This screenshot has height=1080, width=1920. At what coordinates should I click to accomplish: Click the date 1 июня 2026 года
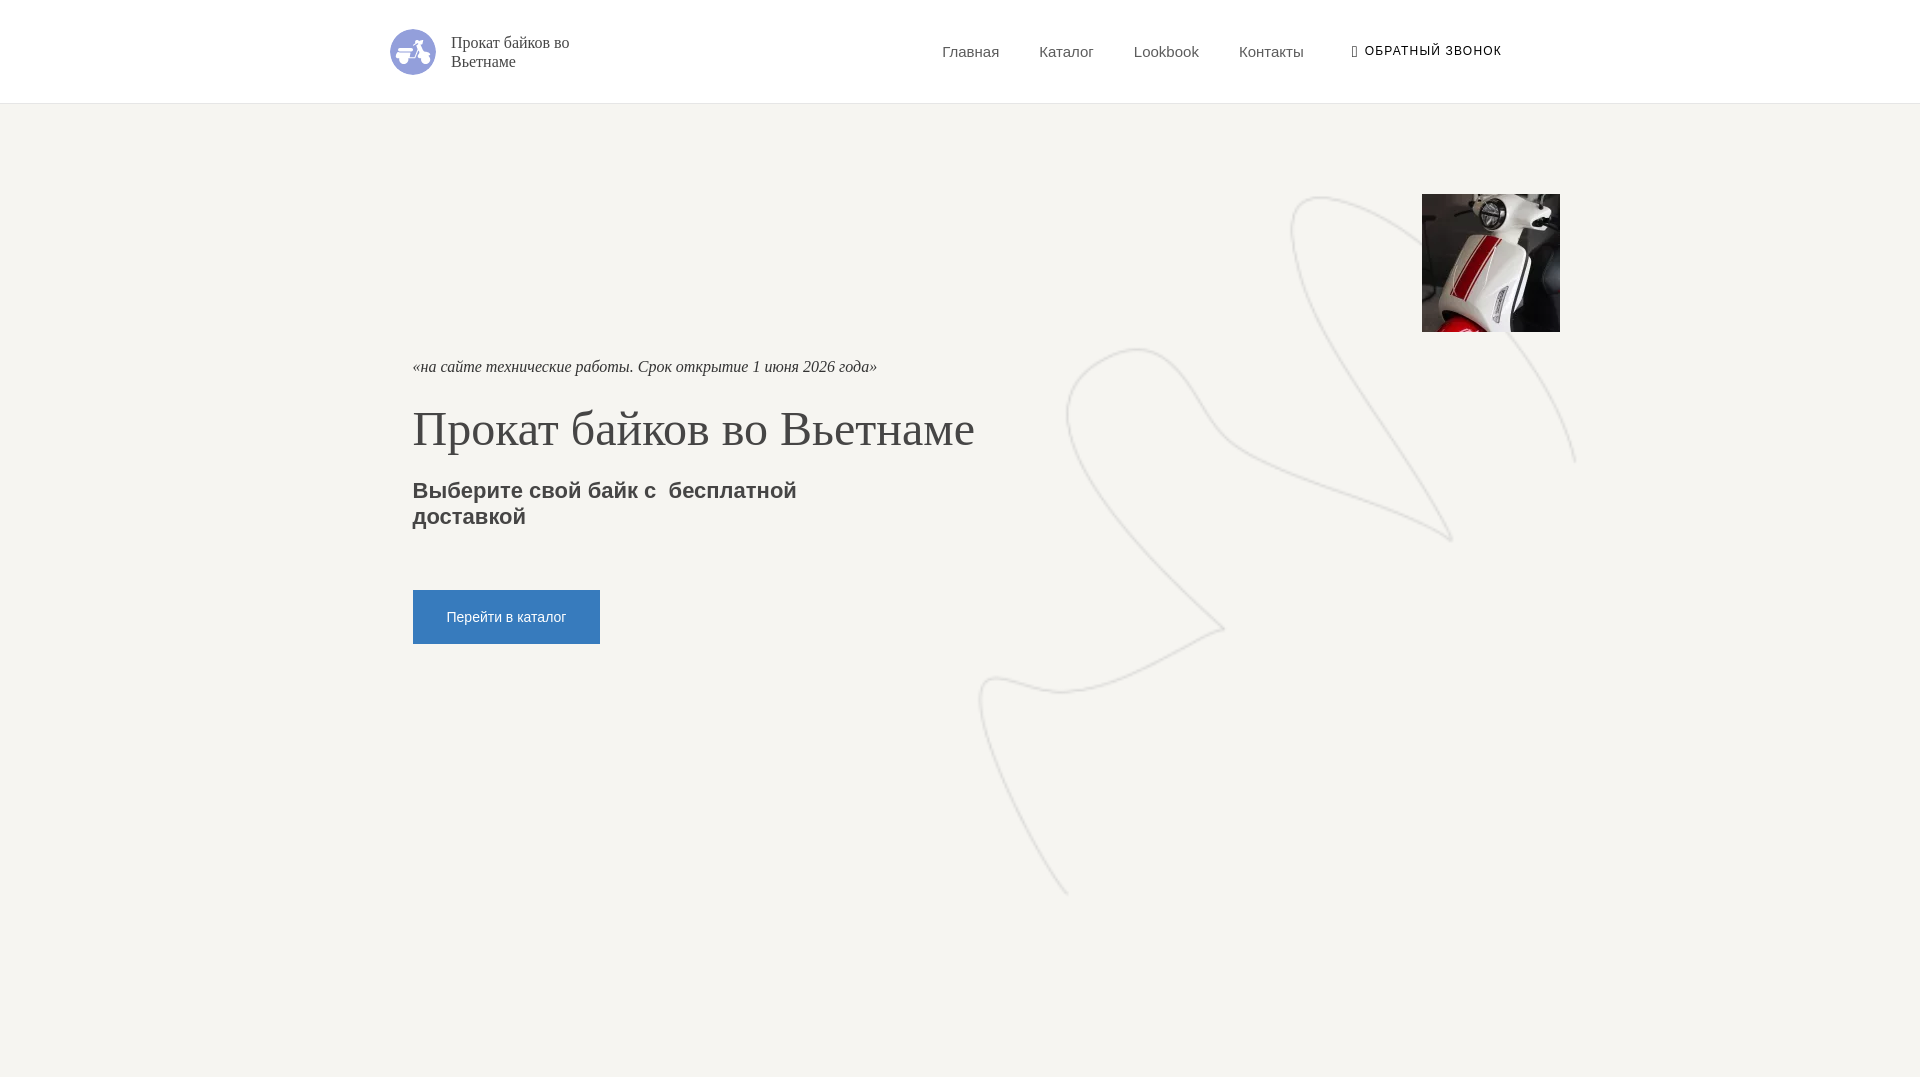812,367
